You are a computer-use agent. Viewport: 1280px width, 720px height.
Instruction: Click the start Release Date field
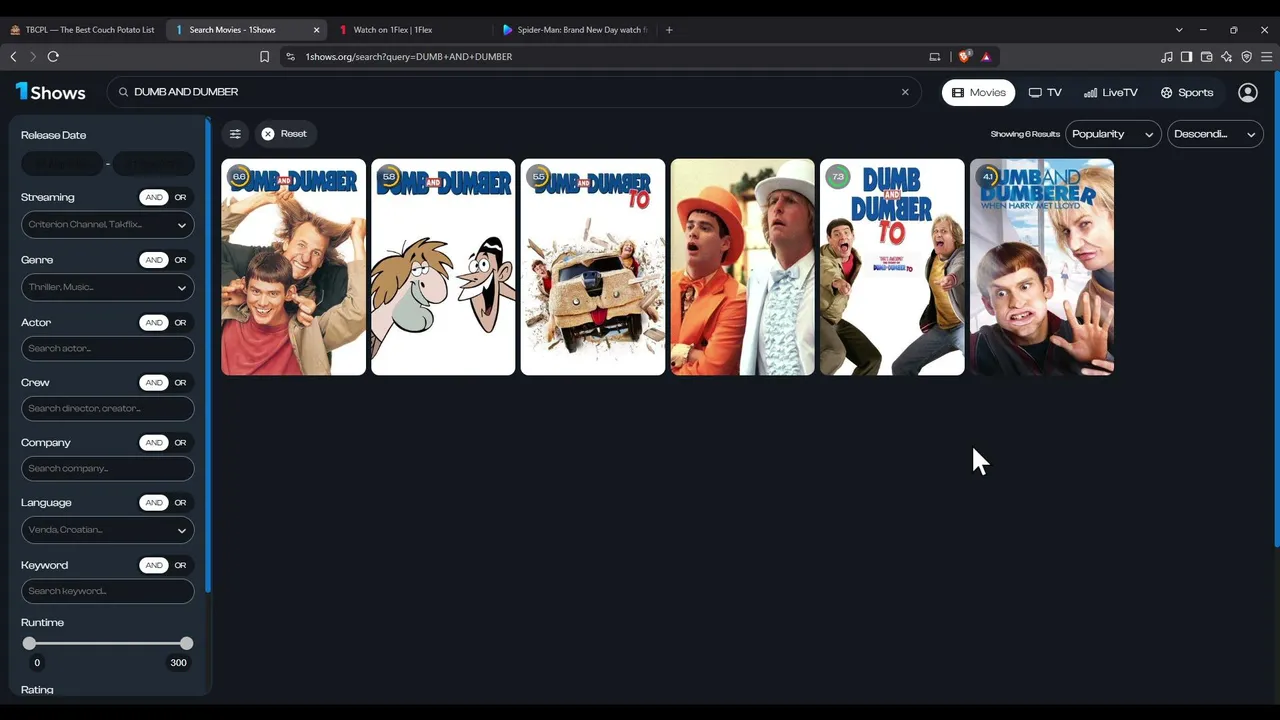(x=62, y=163)
